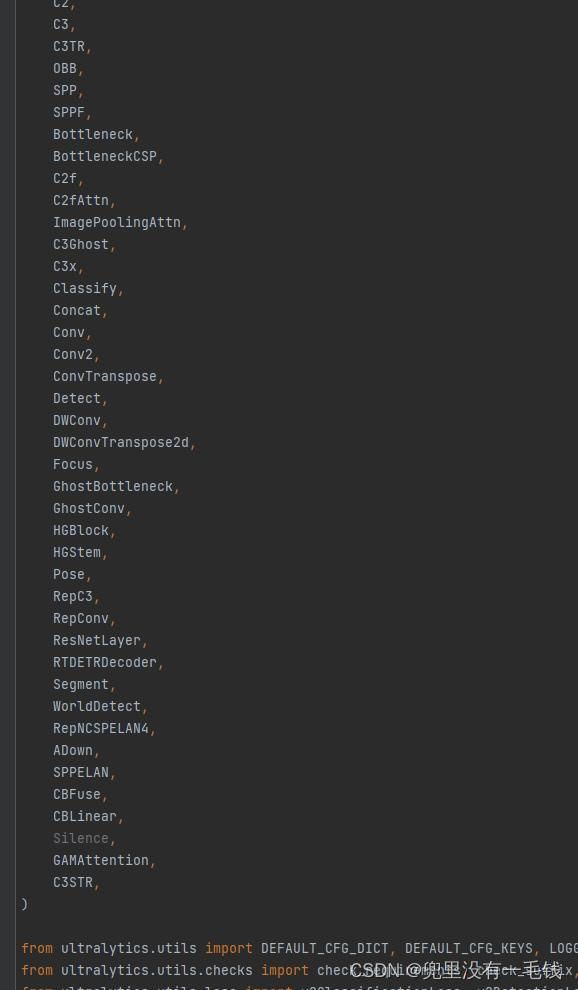This screenshot has height=990, width=578.
Task: Place the cursor on RTDETRDecoder
Action: (x=105, y=662)
